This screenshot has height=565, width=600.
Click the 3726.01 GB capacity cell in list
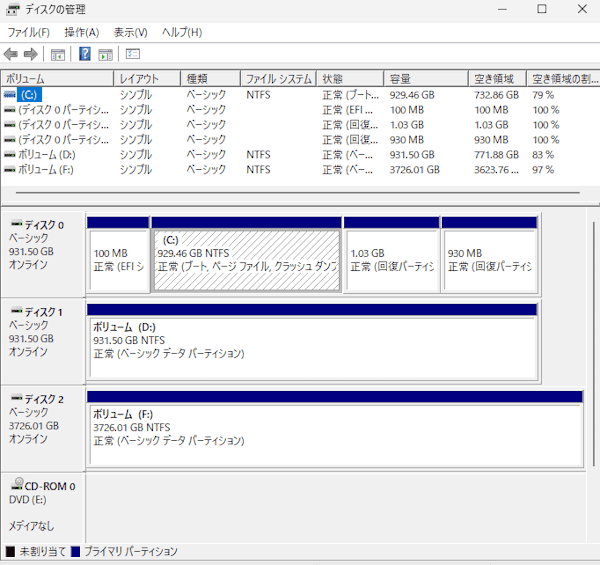[415, 169]
